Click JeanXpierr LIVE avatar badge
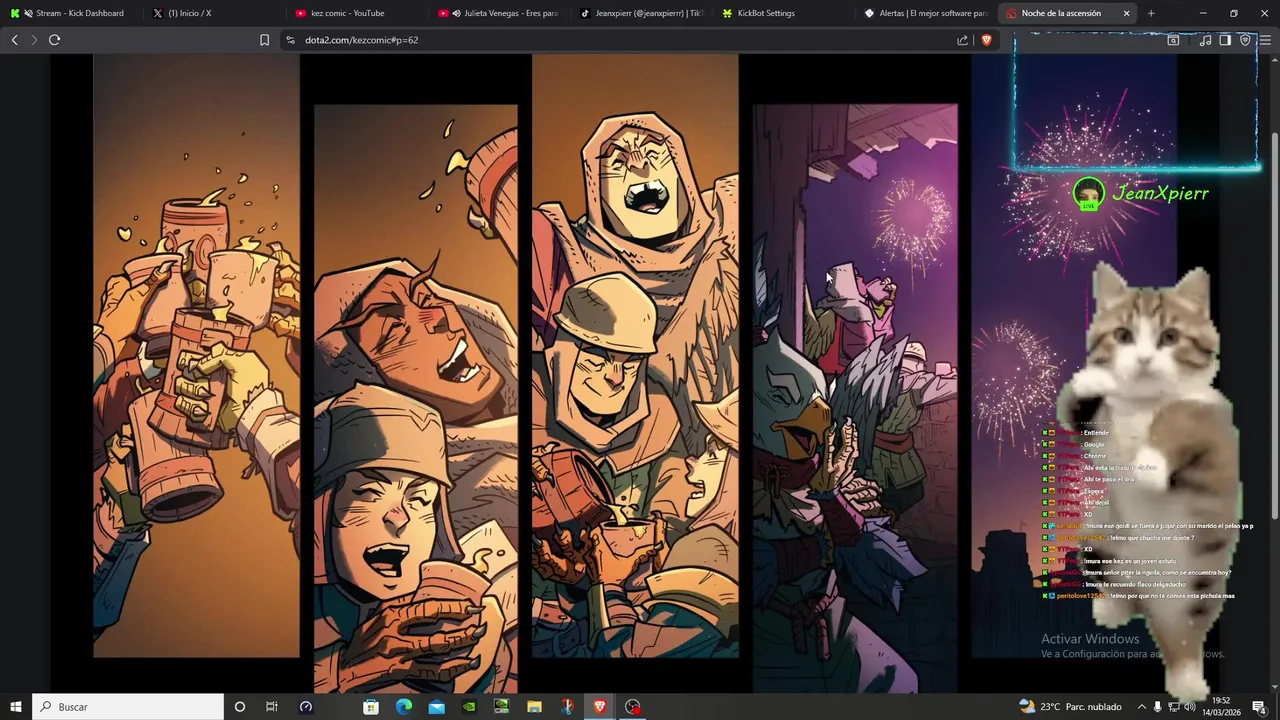1280x720 pixels. [x=1088, y=193]
